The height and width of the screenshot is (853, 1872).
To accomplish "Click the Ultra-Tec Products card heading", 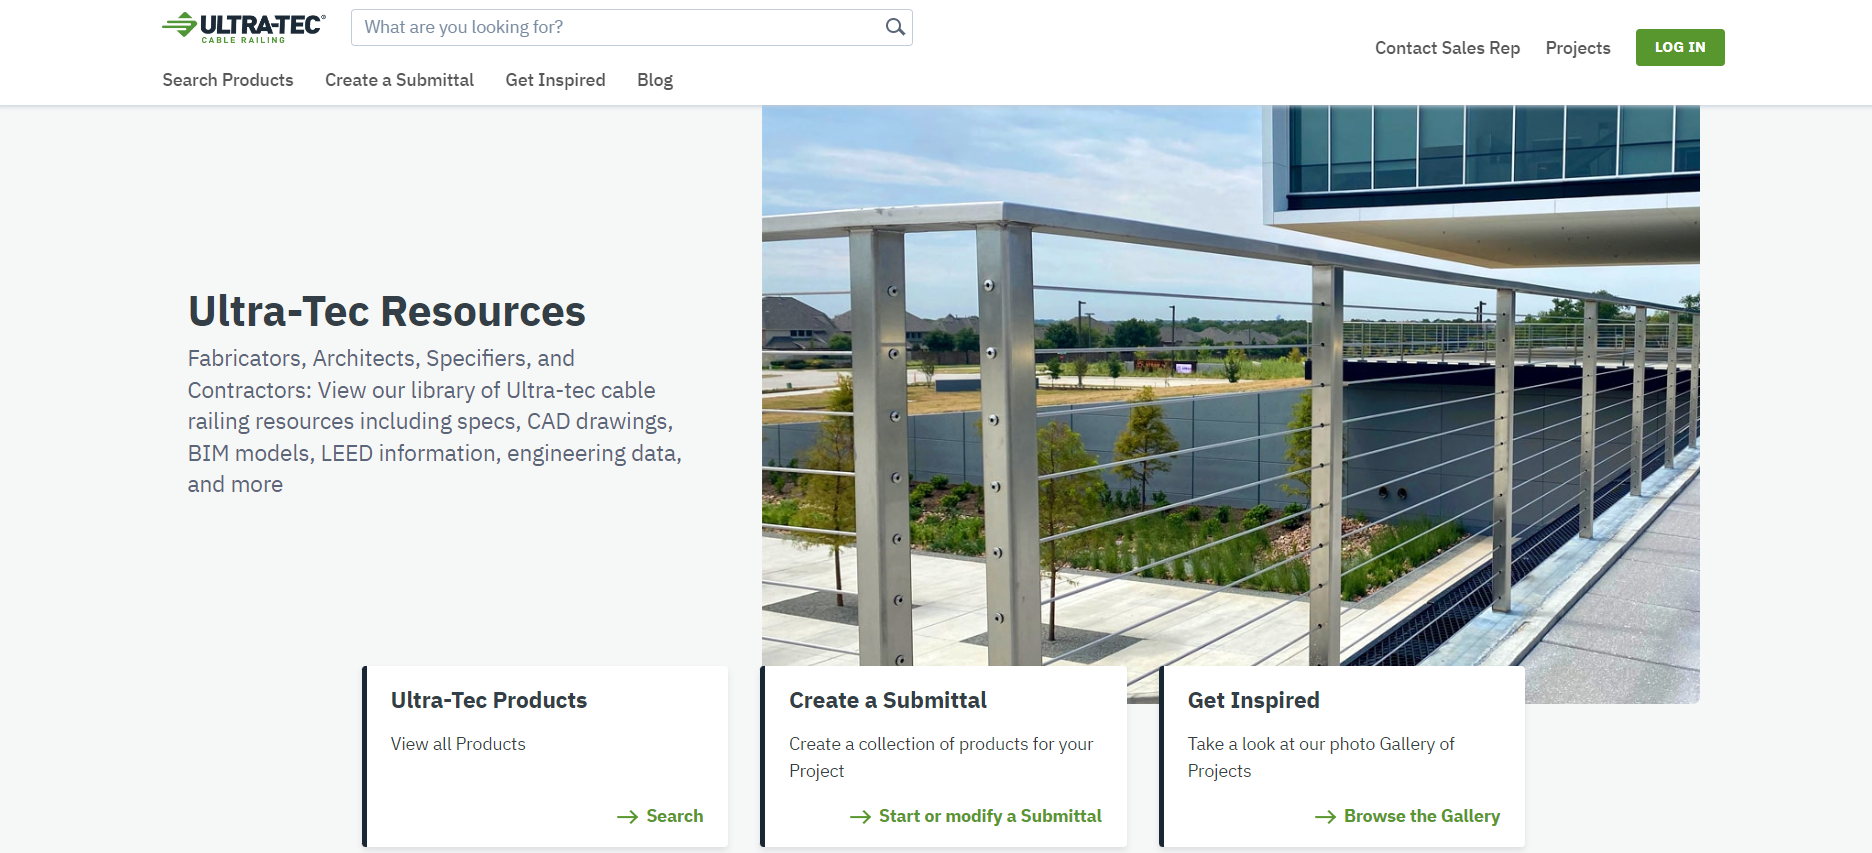I will [489, 700].
